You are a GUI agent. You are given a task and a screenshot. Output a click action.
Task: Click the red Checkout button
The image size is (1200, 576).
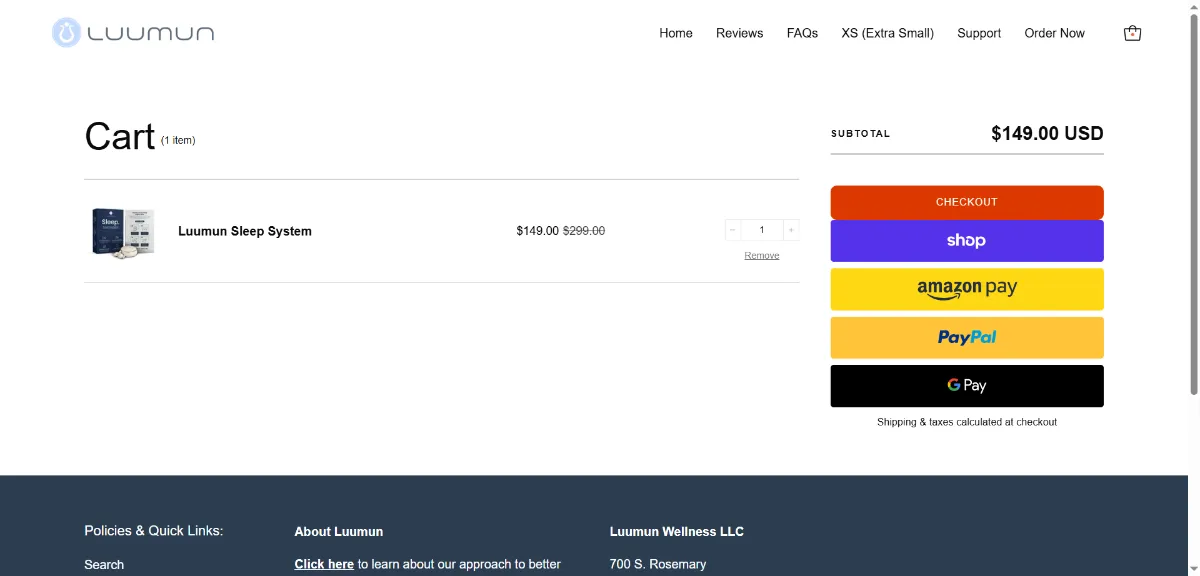tap(967, 202)
